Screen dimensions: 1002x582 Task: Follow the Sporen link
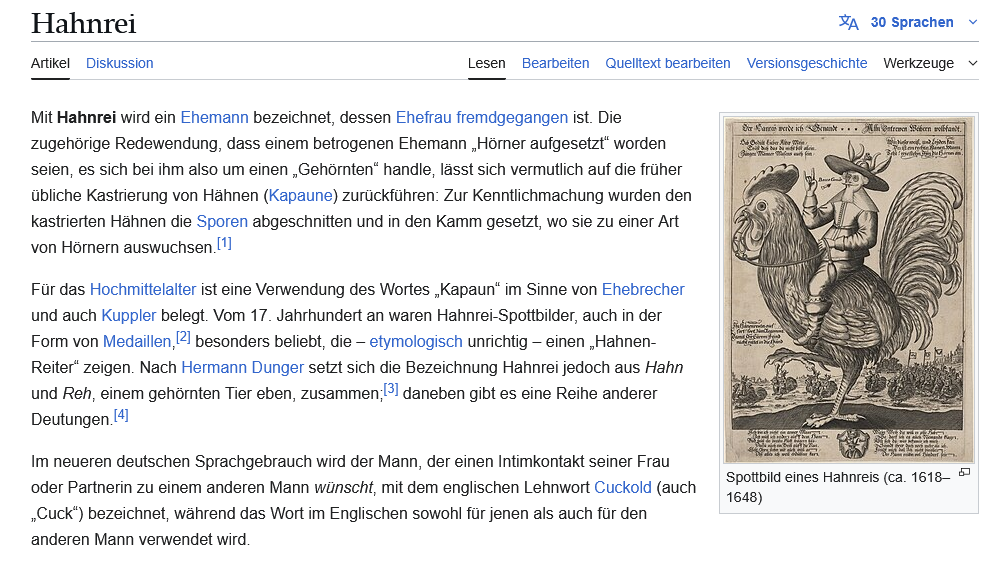(222, 222)
